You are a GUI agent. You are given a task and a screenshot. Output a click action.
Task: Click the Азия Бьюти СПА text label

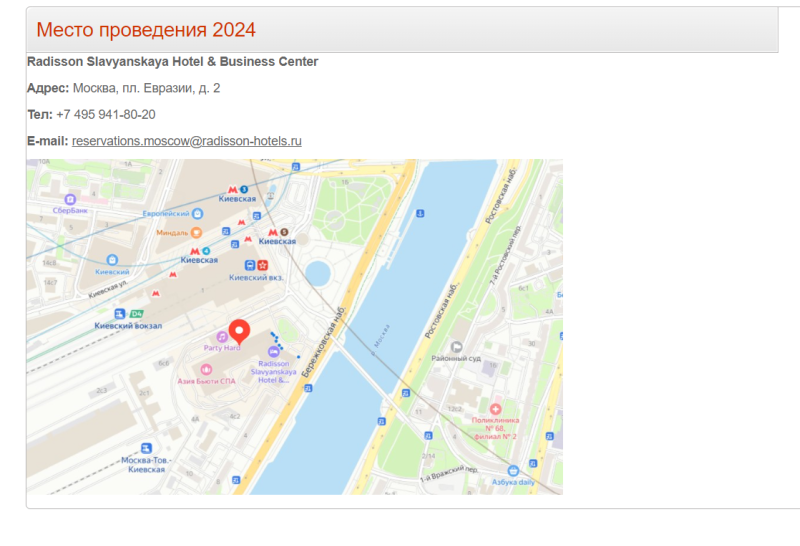[207, 381]
